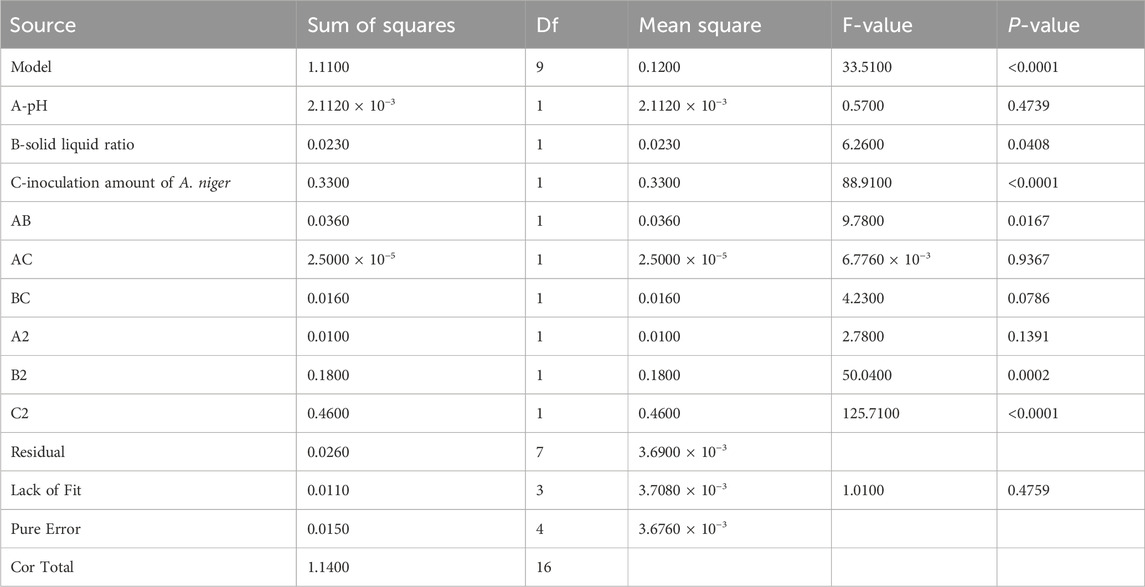
Task: Click the Lack of Fit row label
Action: pyautogui.click(x=45, y=491)
